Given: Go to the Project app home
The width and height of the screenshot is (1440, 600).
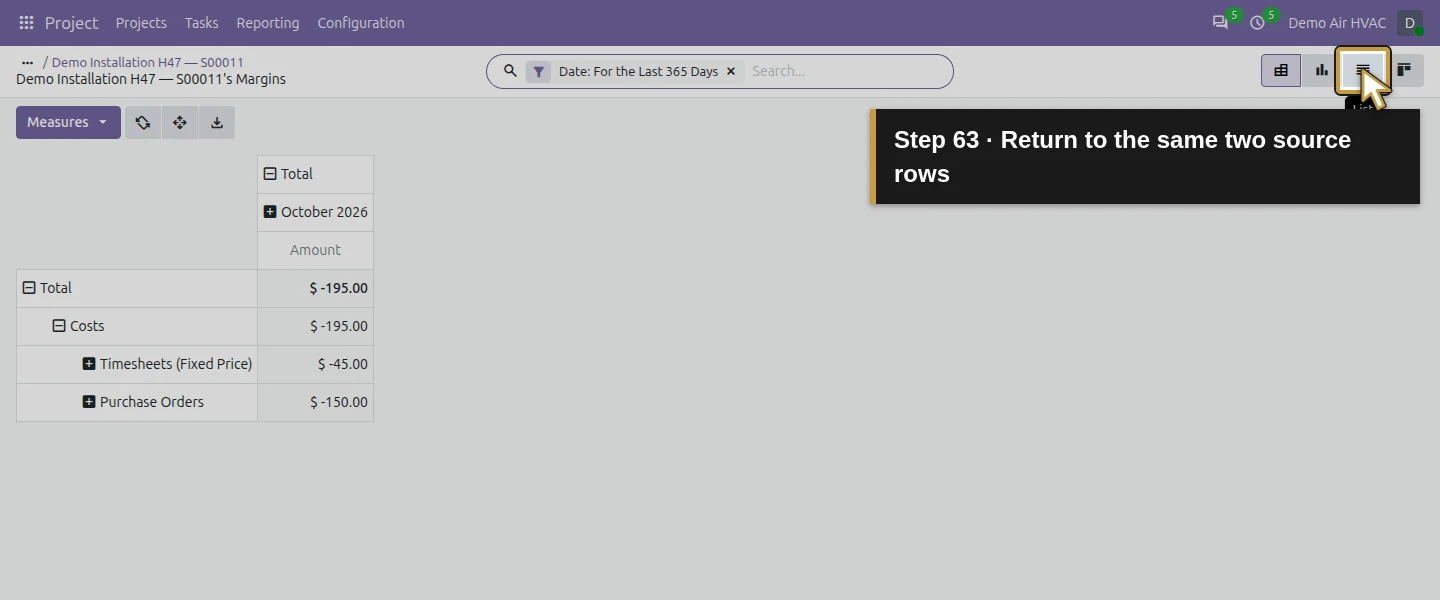Looking at the screenshot, I should click(x=71, y=23).
